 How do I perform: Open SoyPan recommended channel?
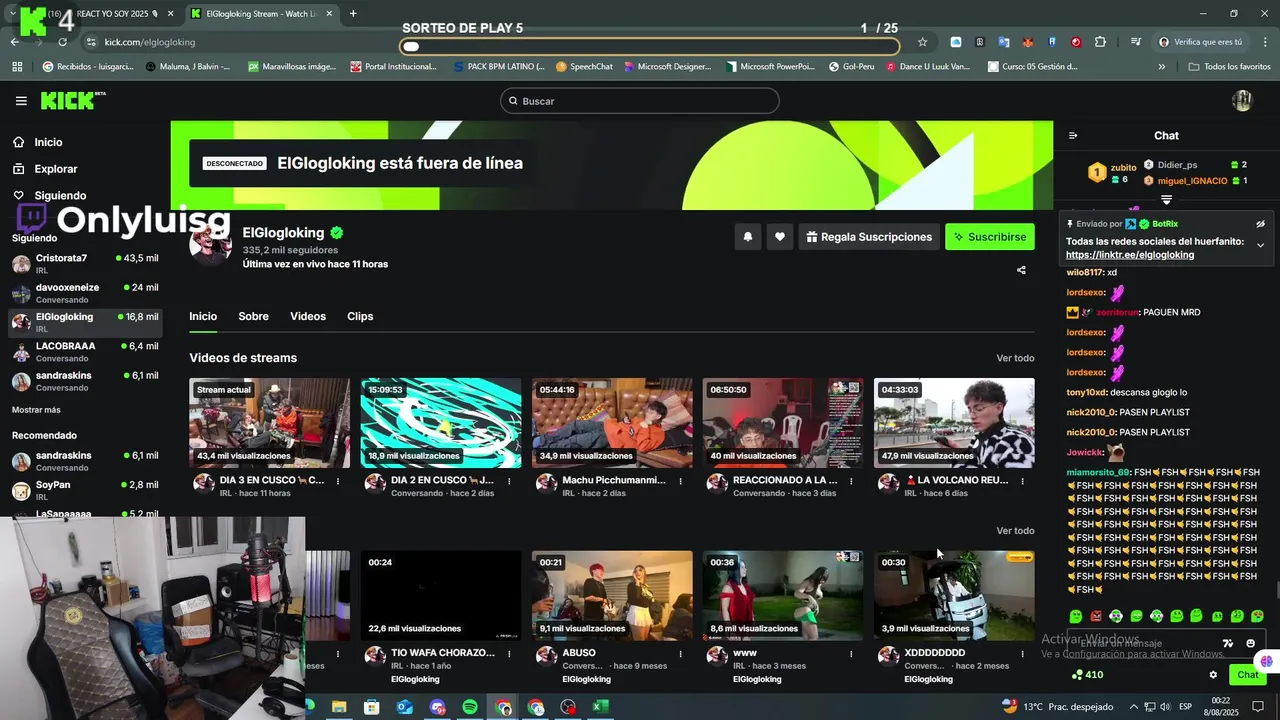point(84,490)
